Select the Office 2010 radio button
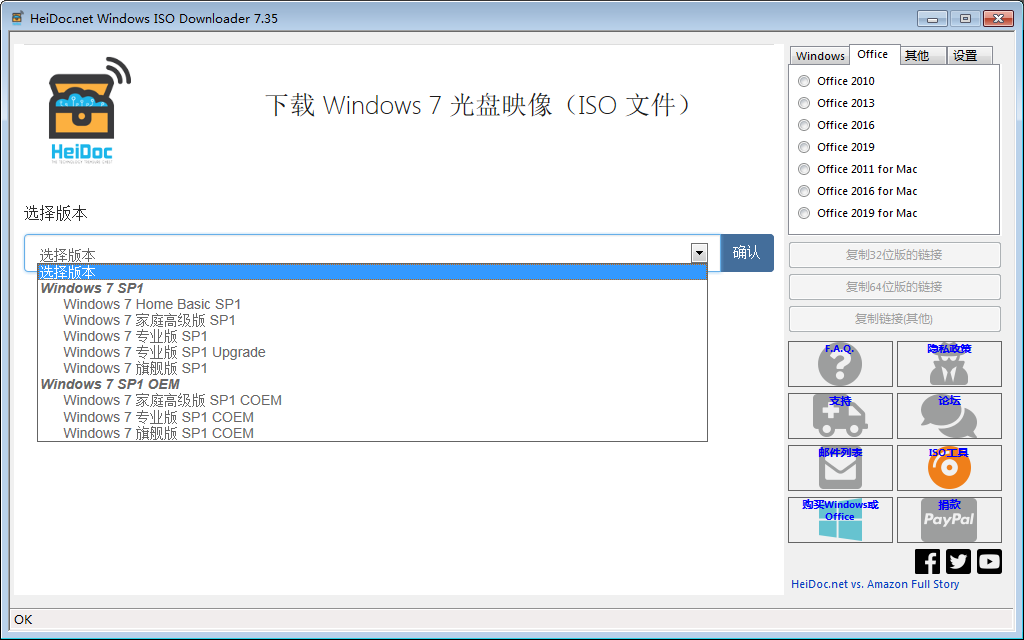This screenshot has width=1024, height=640. (804, 81)
